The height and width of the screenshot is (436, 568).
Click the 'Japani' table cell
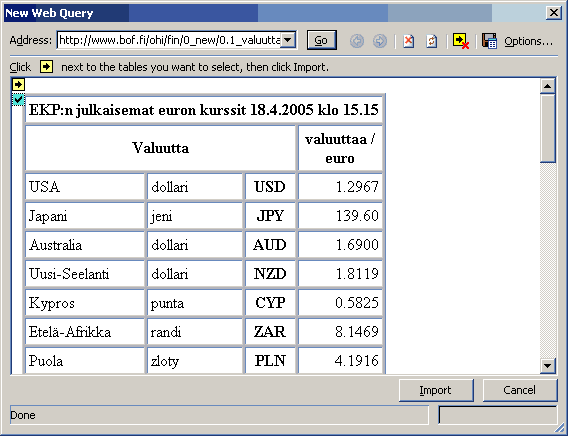[x=85, y=216]
